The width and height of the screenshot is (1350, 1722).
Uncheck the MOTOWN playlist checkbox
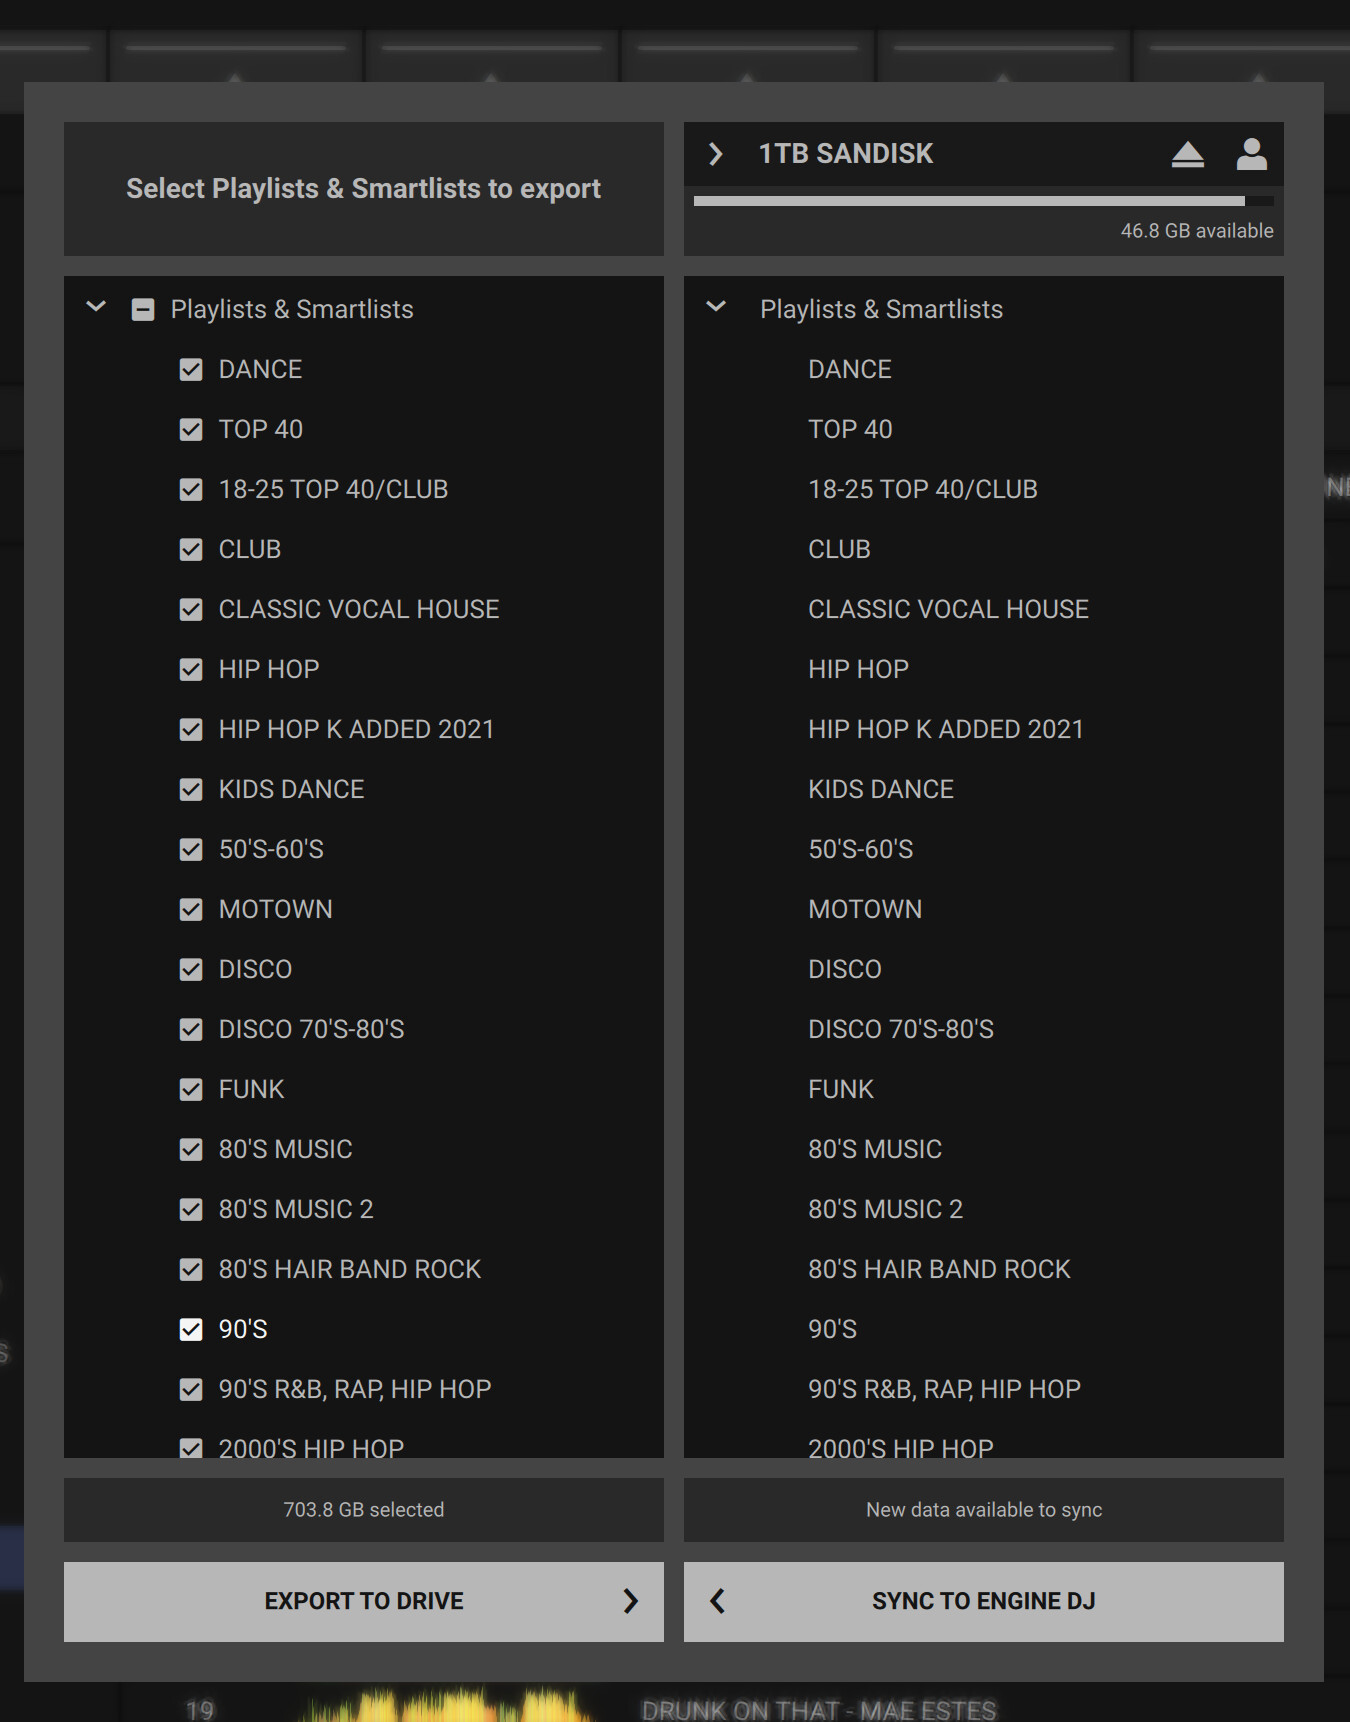(191, 910)
